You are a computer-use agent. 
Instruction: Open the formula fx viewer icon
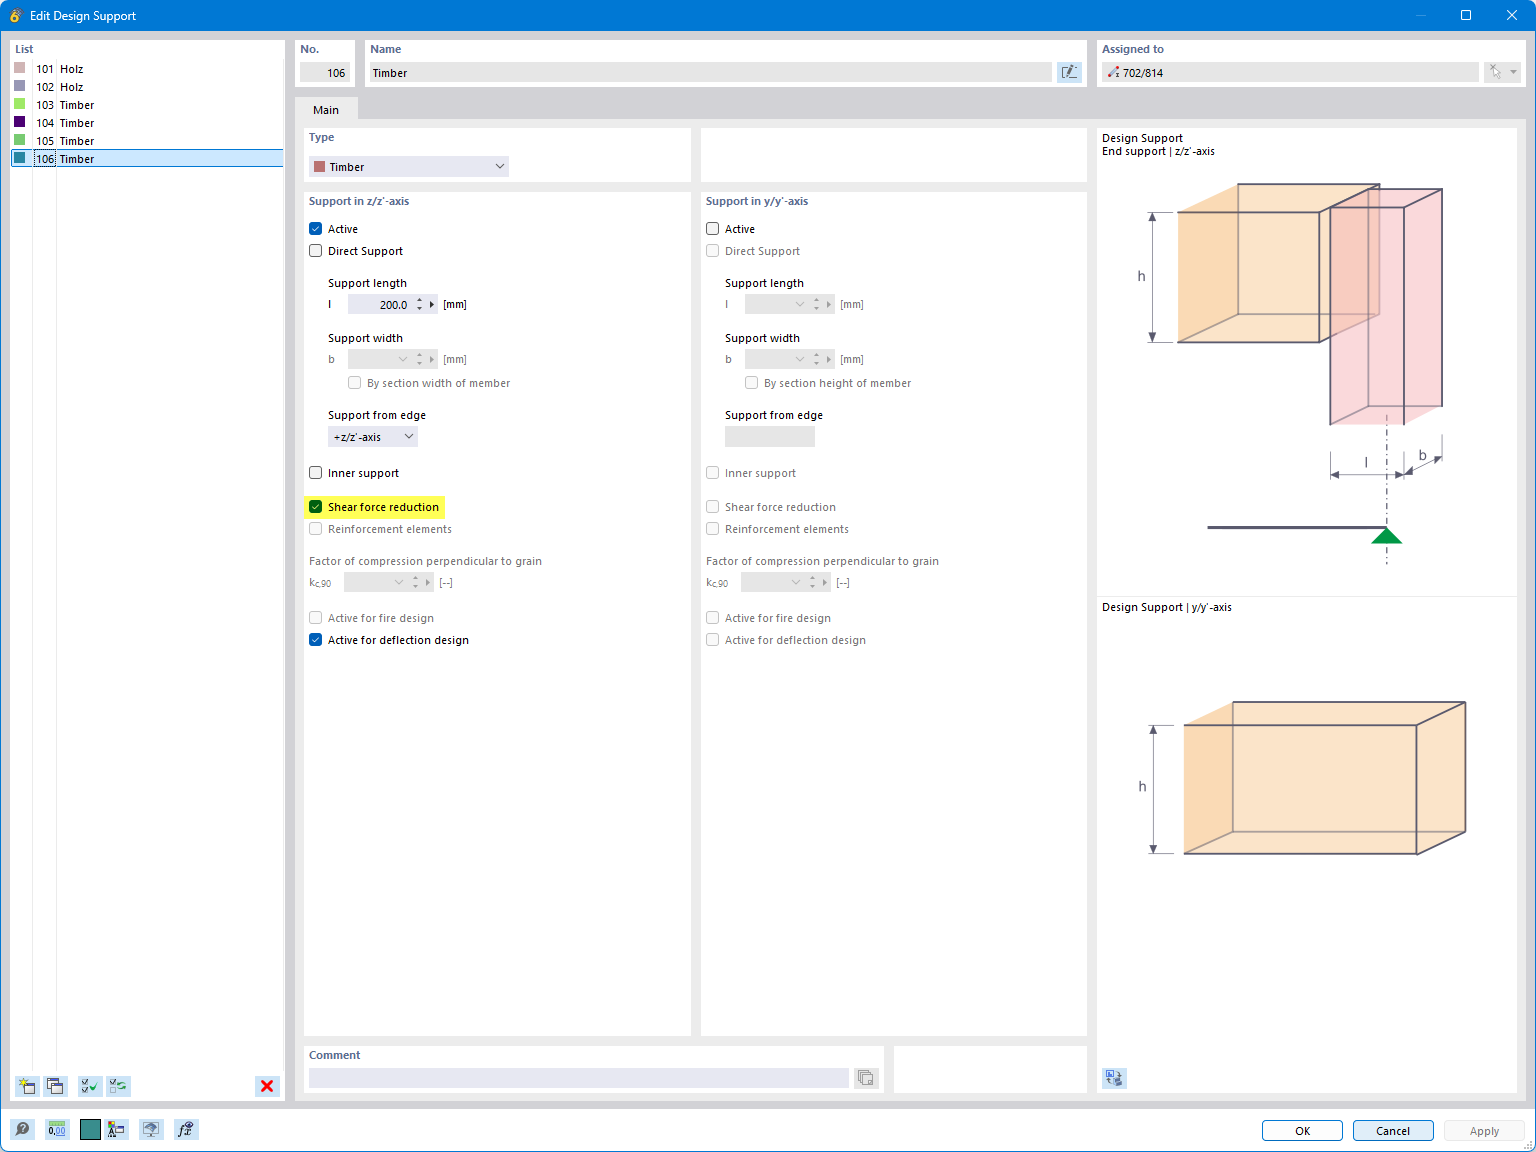point(186,1129)
